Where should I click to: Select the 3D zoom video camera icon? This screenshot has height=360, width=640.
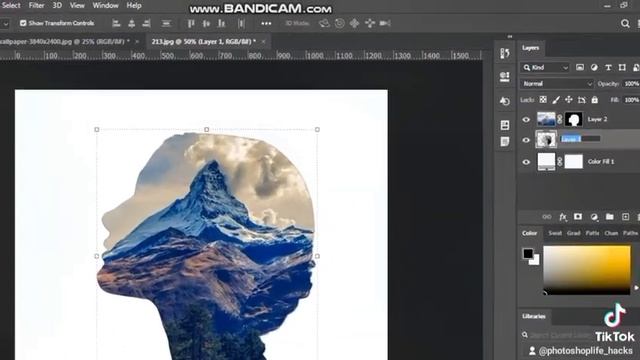385,23
